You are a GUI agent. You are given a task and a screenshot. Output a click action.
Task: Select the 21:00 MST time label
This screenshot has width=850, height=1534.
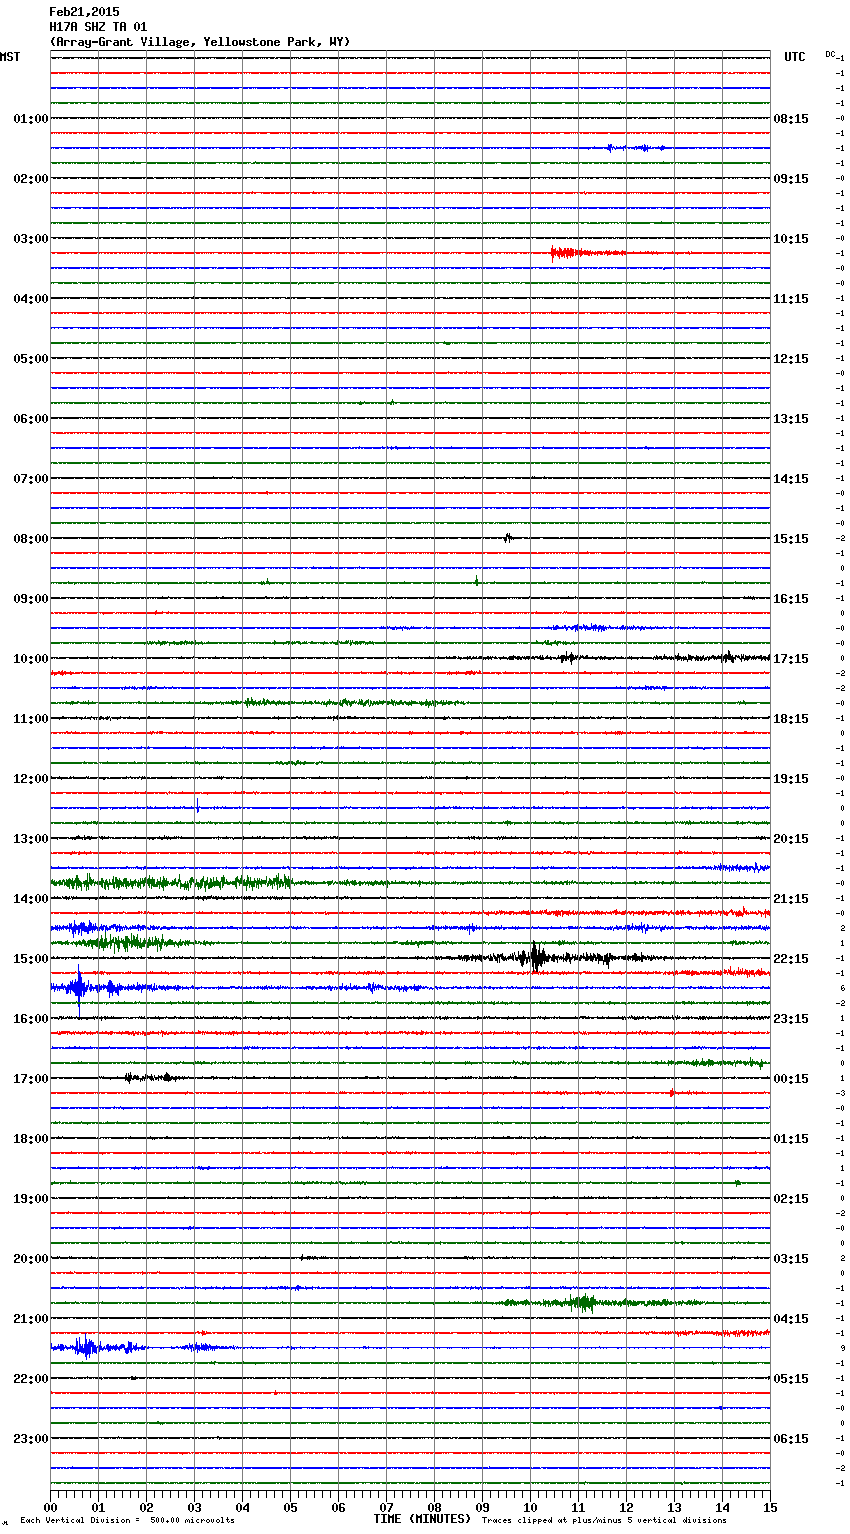pyautogui.click(x=31, y=1319)
